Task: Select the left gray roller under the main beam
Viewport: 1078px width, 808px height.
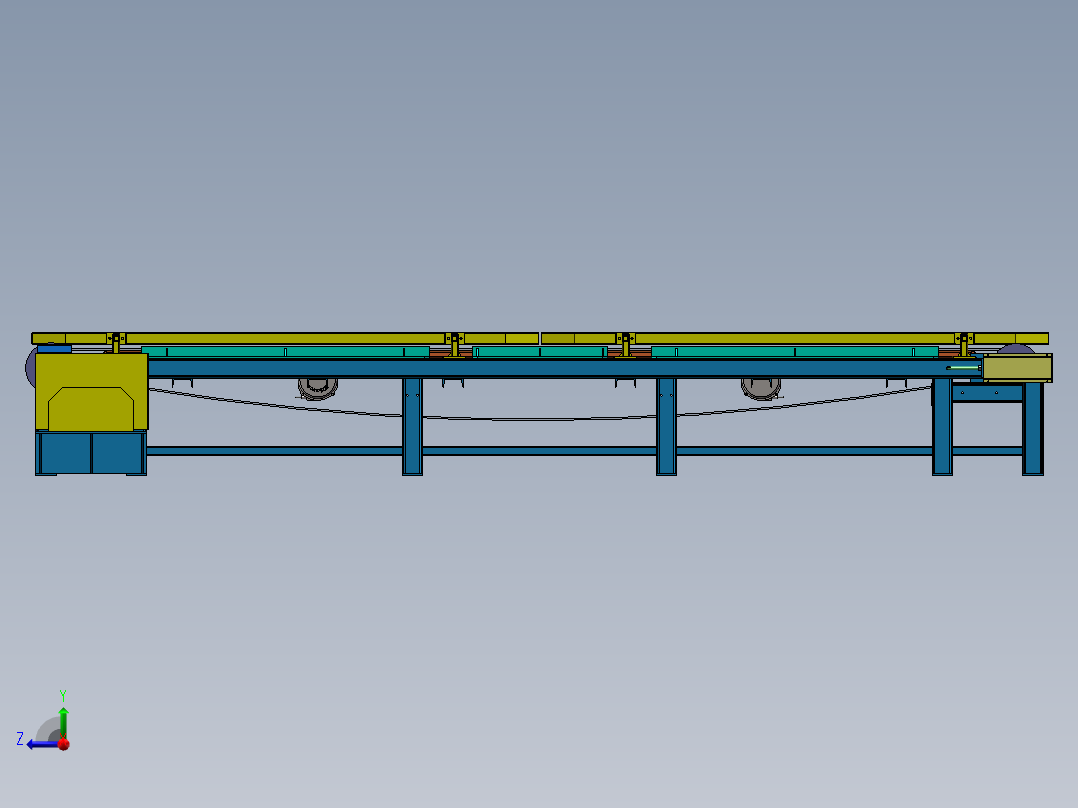Action: 318,389
